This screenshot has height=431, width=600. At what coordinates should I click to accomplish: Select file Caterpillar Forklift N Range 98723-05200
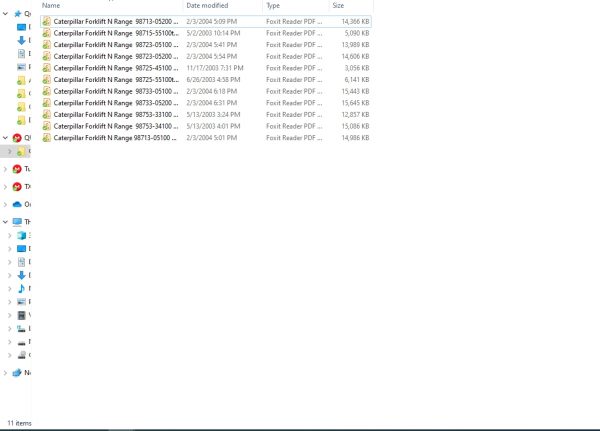tap(116, 56)
